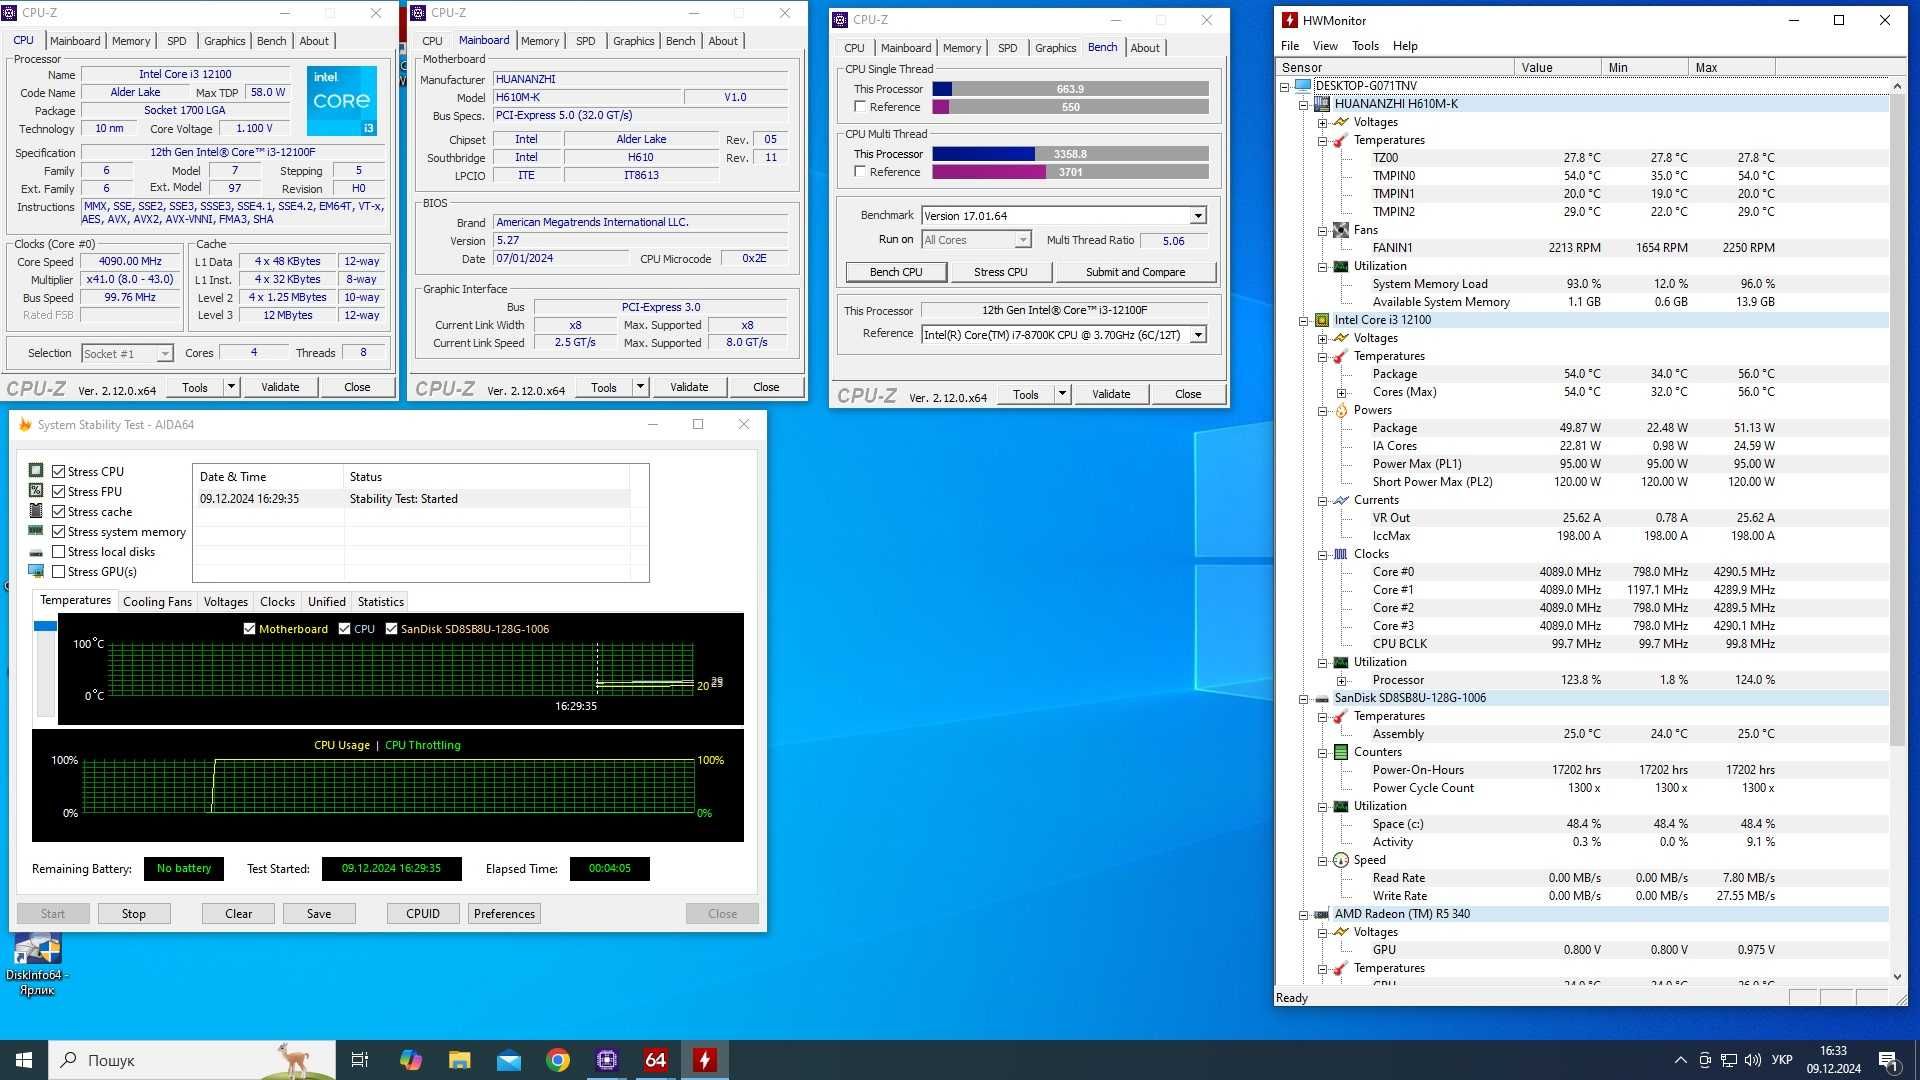Viewport: 1920px width, 1080px height.
Task: Switch to CPU-Z via its taskbar icon
Action: 606,1060
